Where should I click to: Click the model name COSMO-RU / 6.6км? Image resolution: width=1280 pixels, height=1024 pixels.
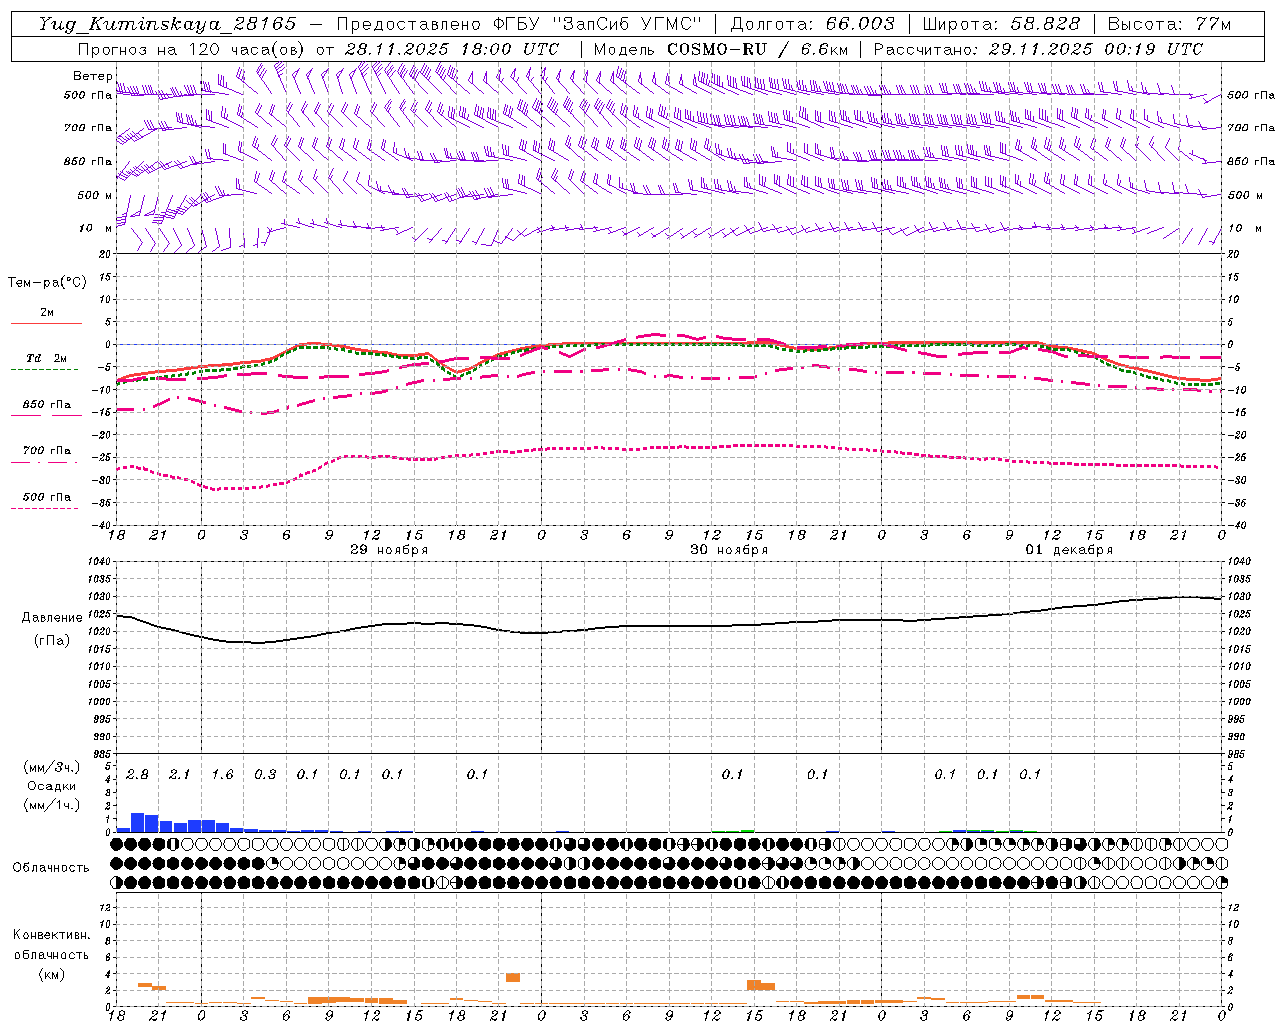pos(757,49)
